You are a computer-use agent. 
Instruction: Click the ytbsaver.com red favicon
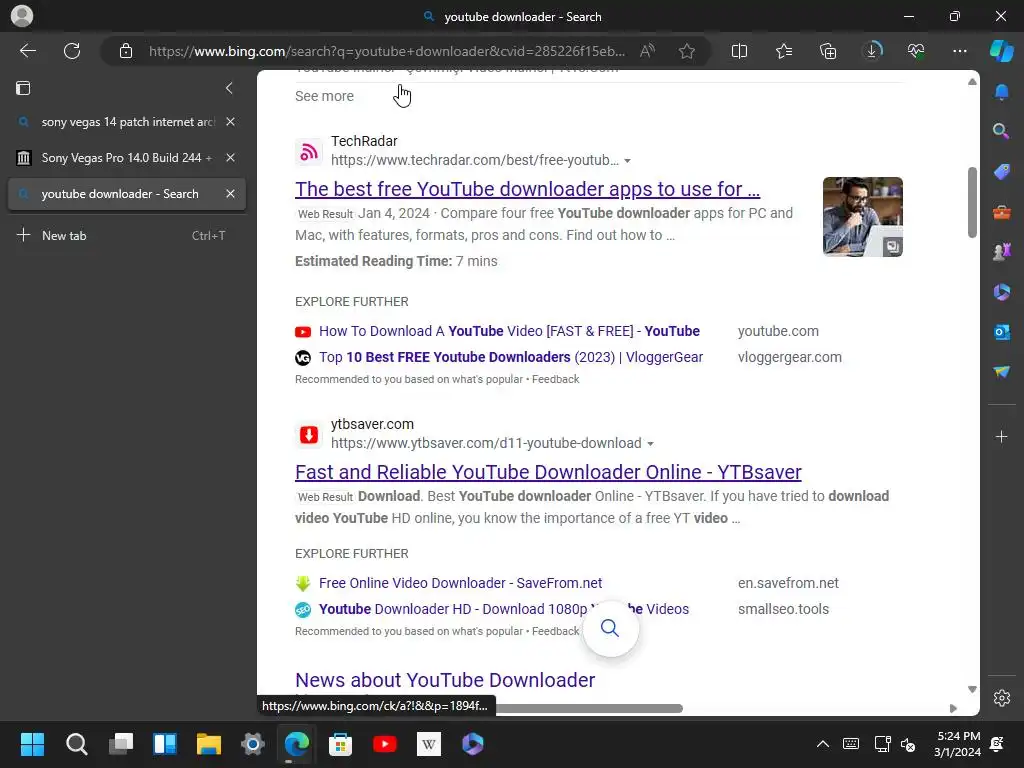(309, 435)
